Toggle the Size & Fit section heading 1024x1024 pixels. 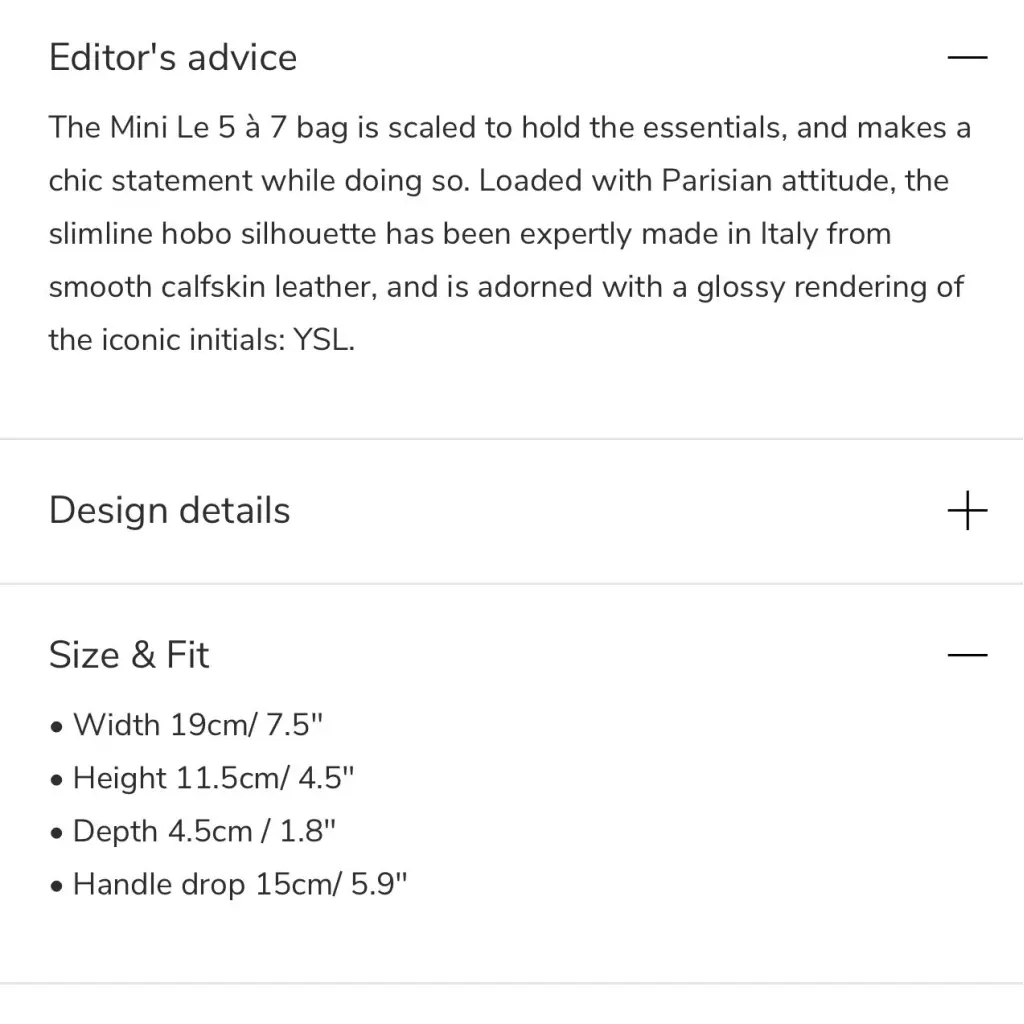[129, 654]
